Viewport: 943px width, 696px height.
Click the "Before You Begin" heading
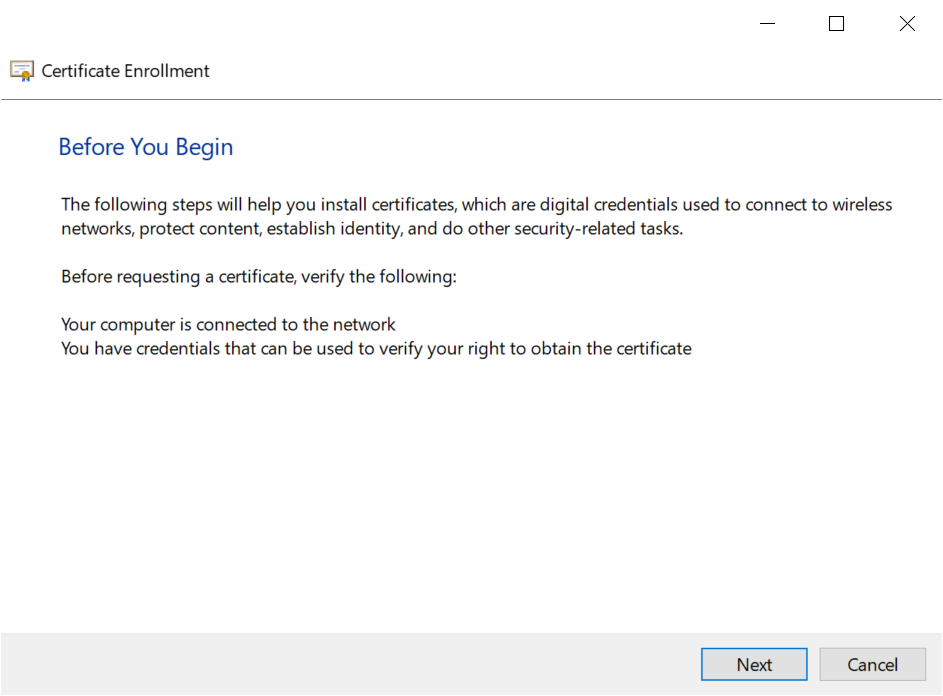pyautogui.click(x=146, y=147)
